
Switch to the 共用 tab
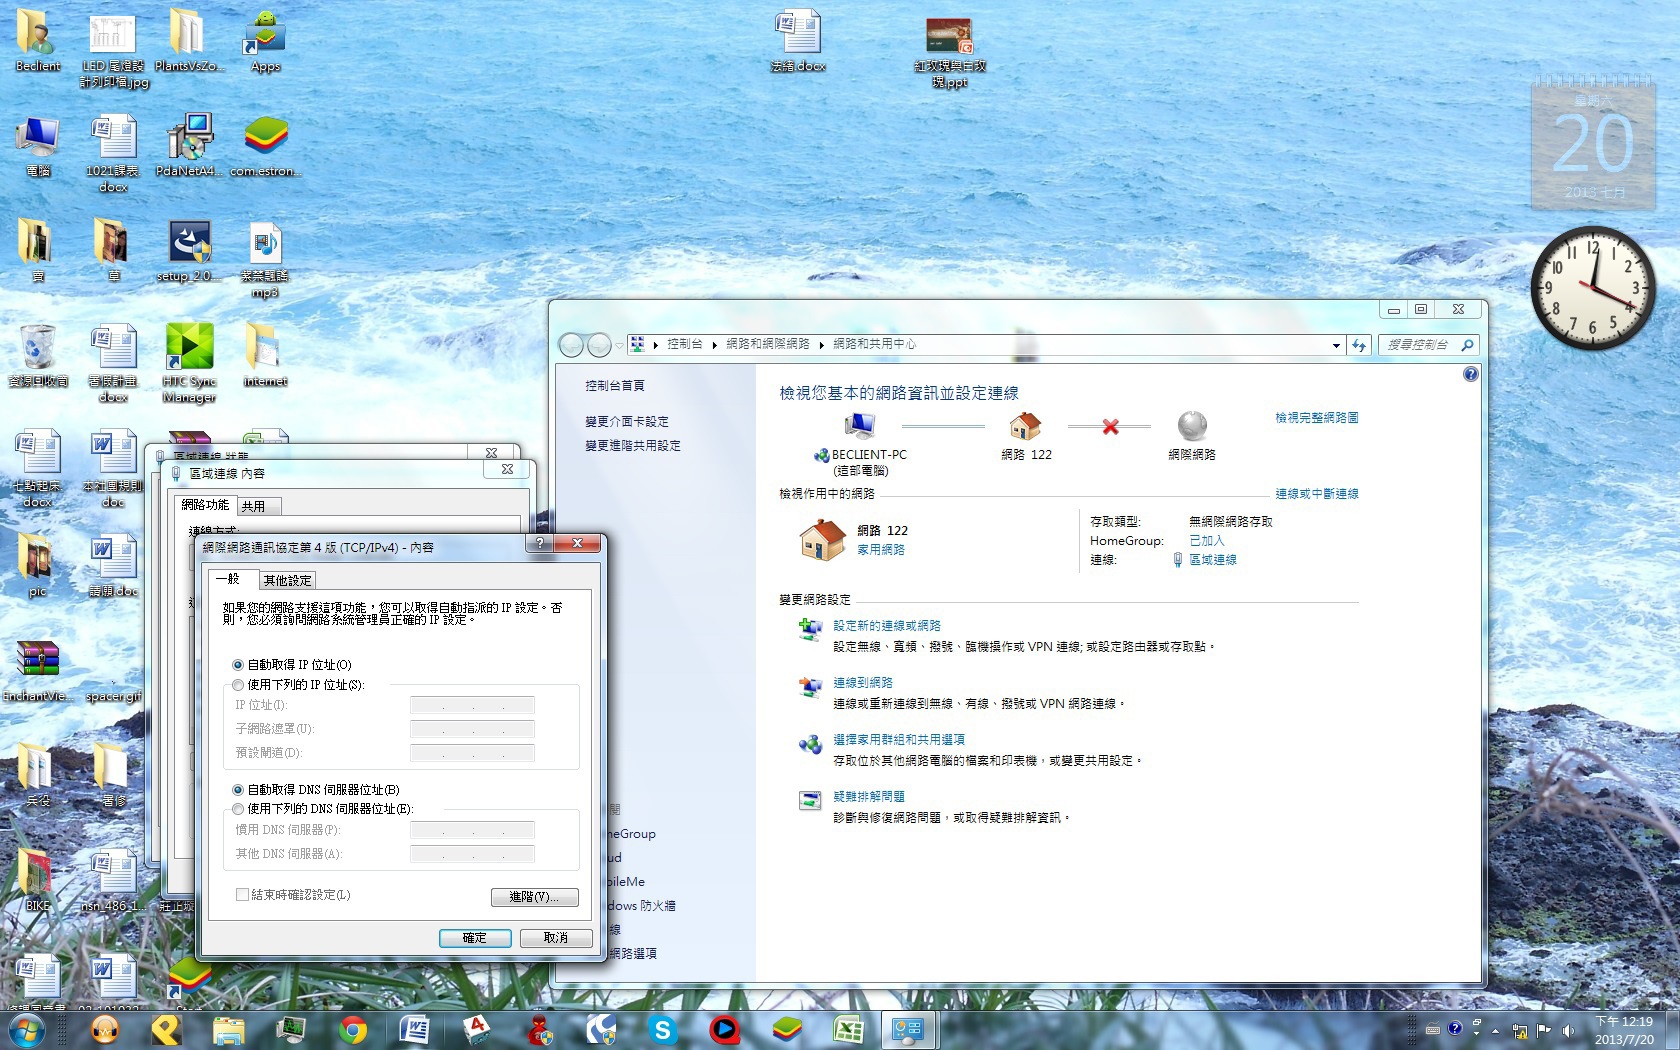tap(254, 506)
